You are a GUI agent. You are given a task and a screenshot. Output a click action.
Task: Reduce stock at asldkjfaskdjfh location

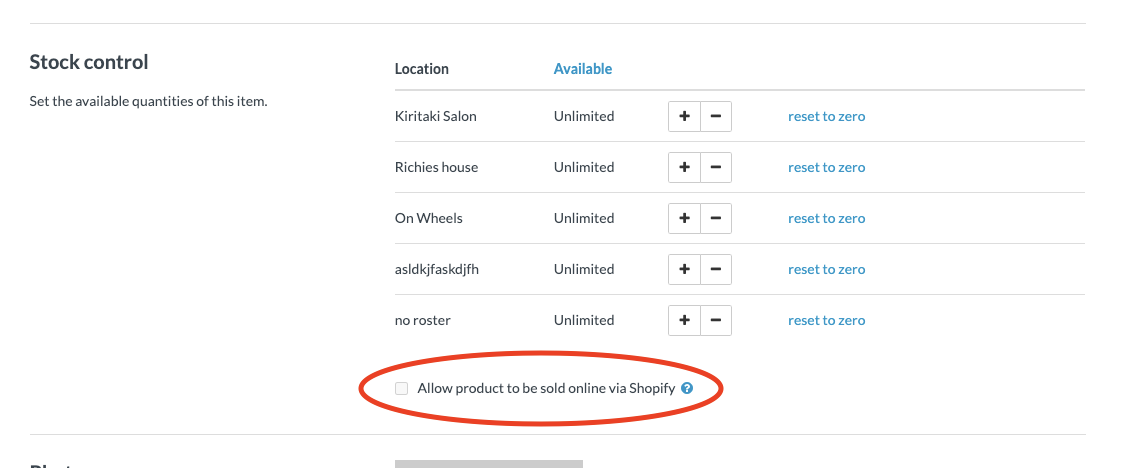point(716,269)
